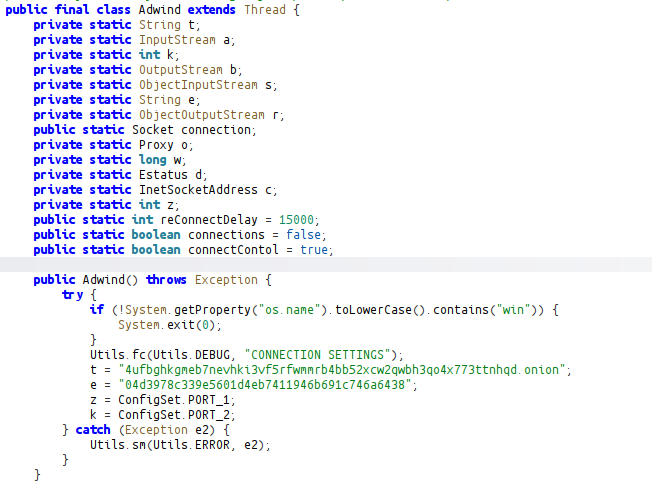Click the "System.exit(0);" statement
The height and width of the screenshot is (493, 652).
click(x=170, y=325)
